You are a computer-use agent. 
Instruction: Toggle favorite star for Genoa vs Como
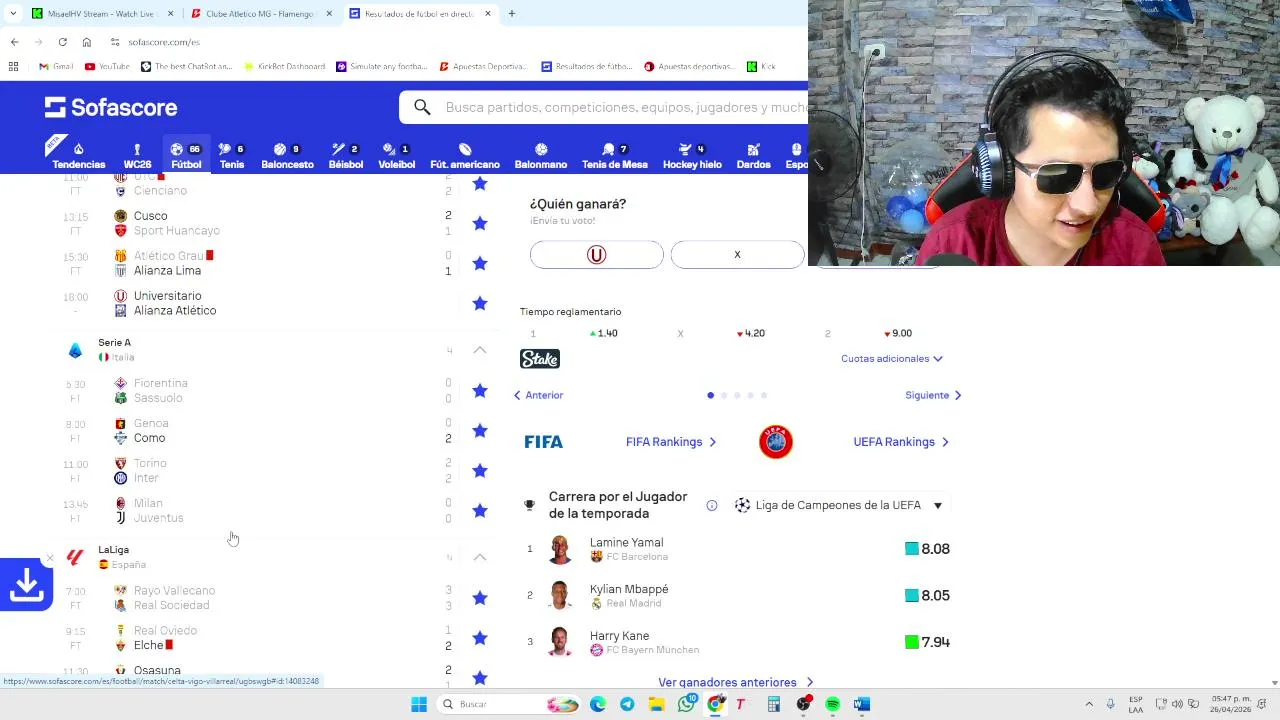click(480, 430)
